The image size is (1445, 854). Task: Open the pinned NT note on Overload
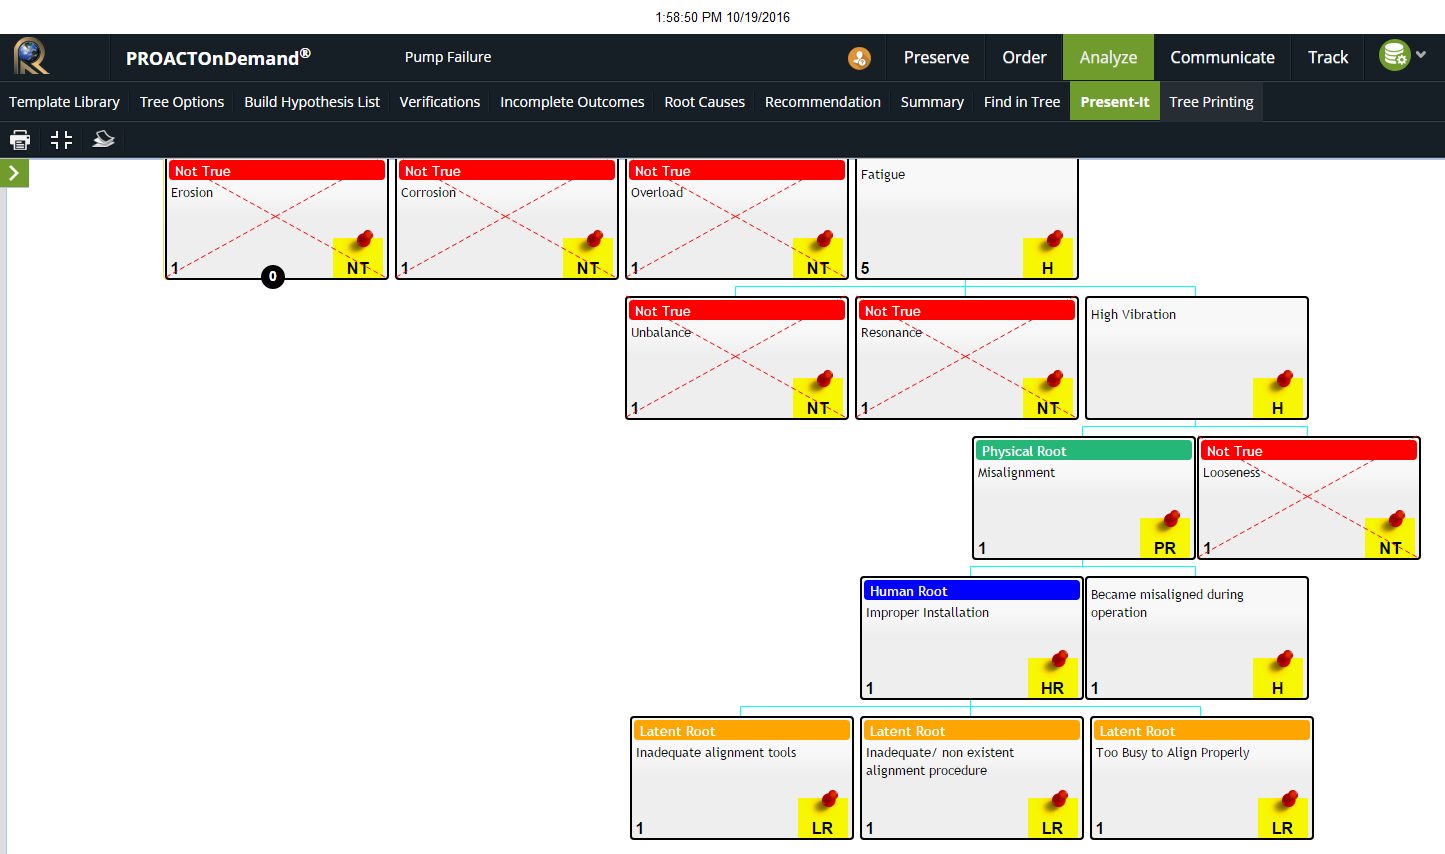coord(818,257)
